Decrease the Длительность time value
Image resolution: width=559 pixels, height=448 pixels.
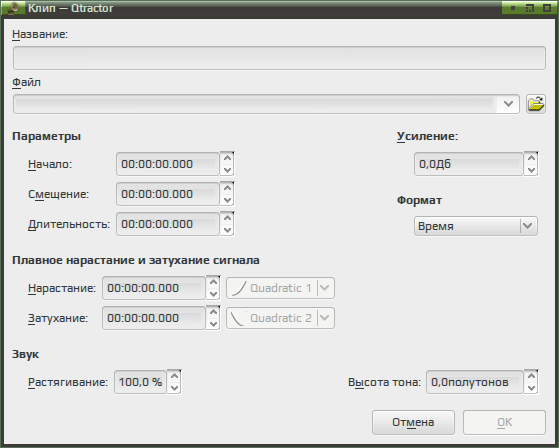(x=227, y=230)
